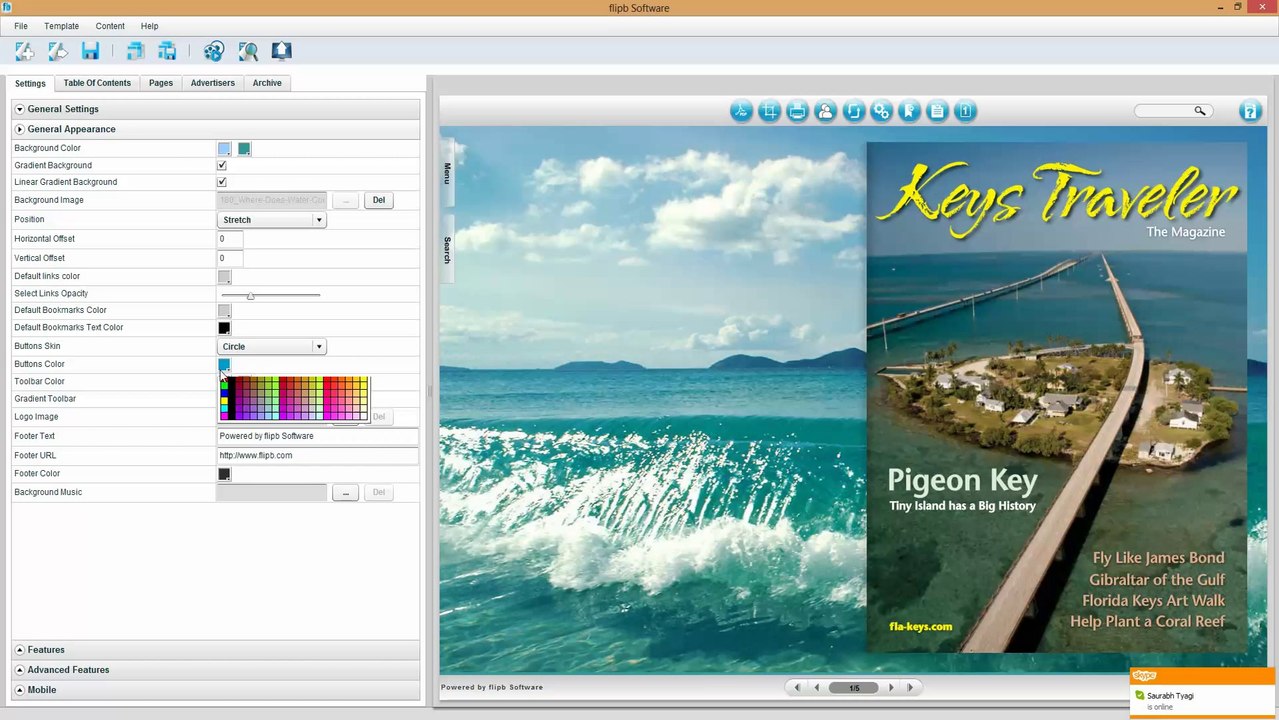Expand the Mobile section
Image resolution: width=1279 pixels, height=720 pixels.
215,690
